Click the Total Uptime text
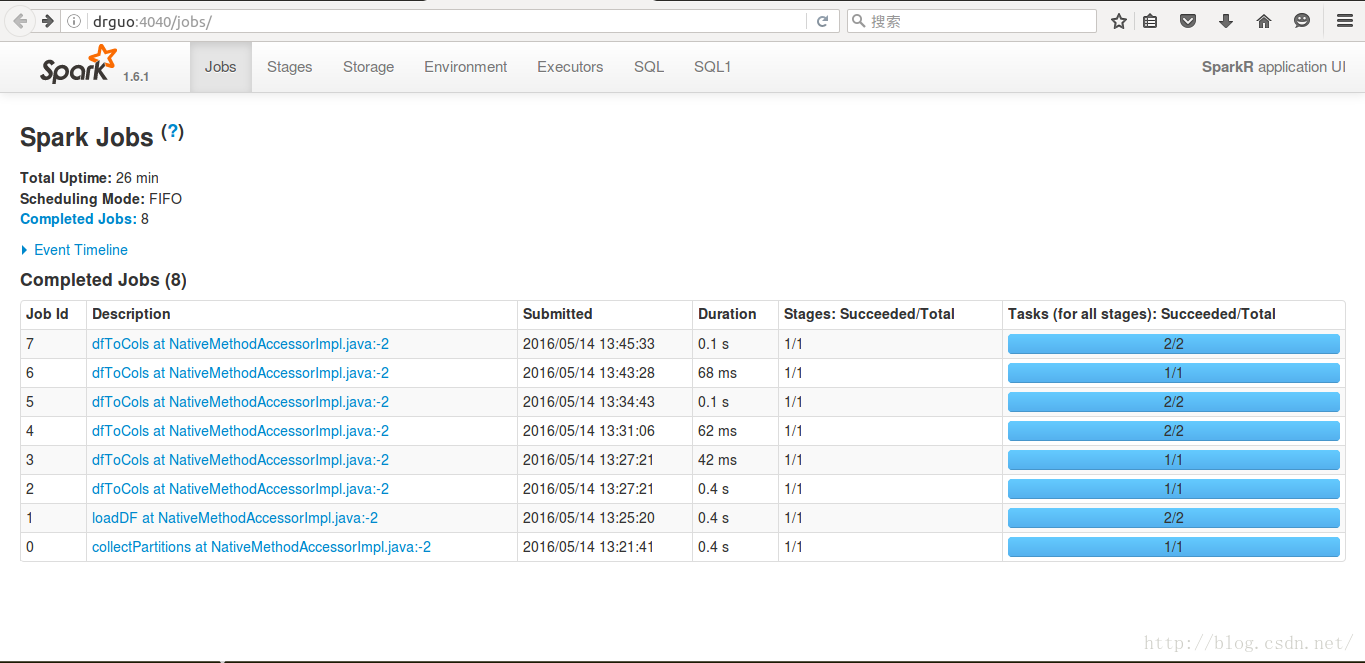 click(x=89, y=178)
